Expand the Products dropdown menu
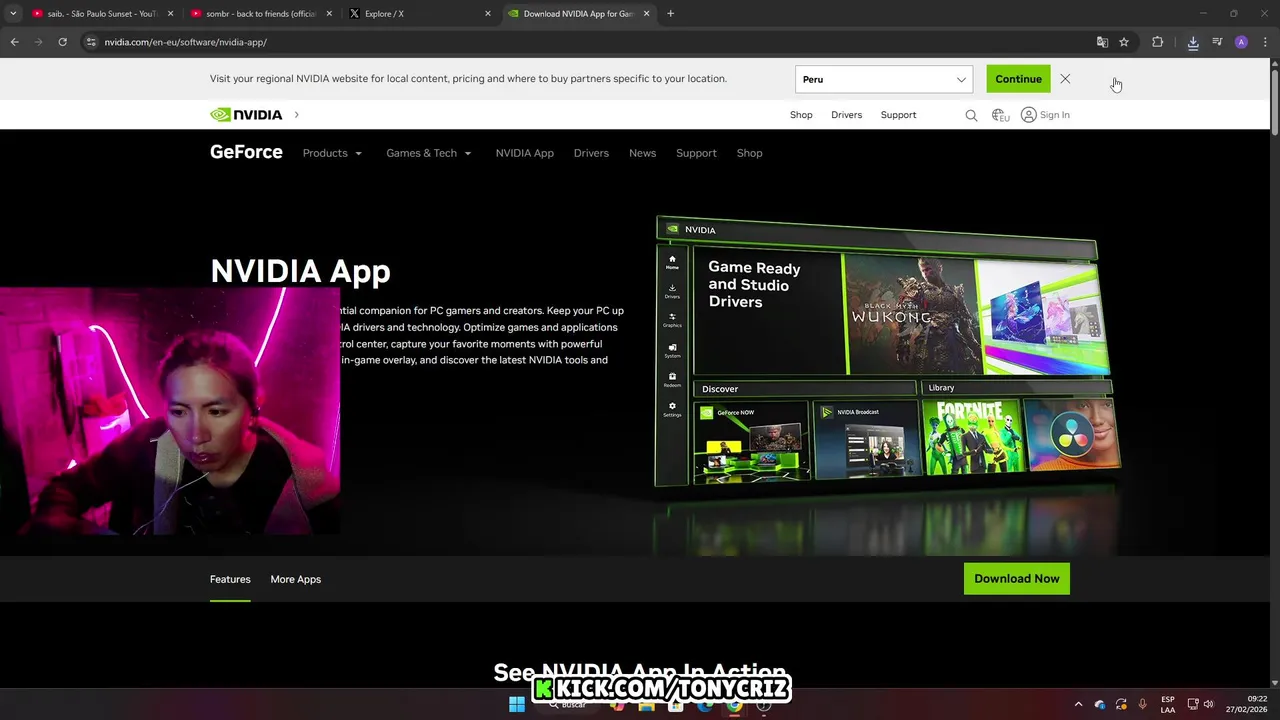Viewport: 1280px width, 720px height. [332, 153]
